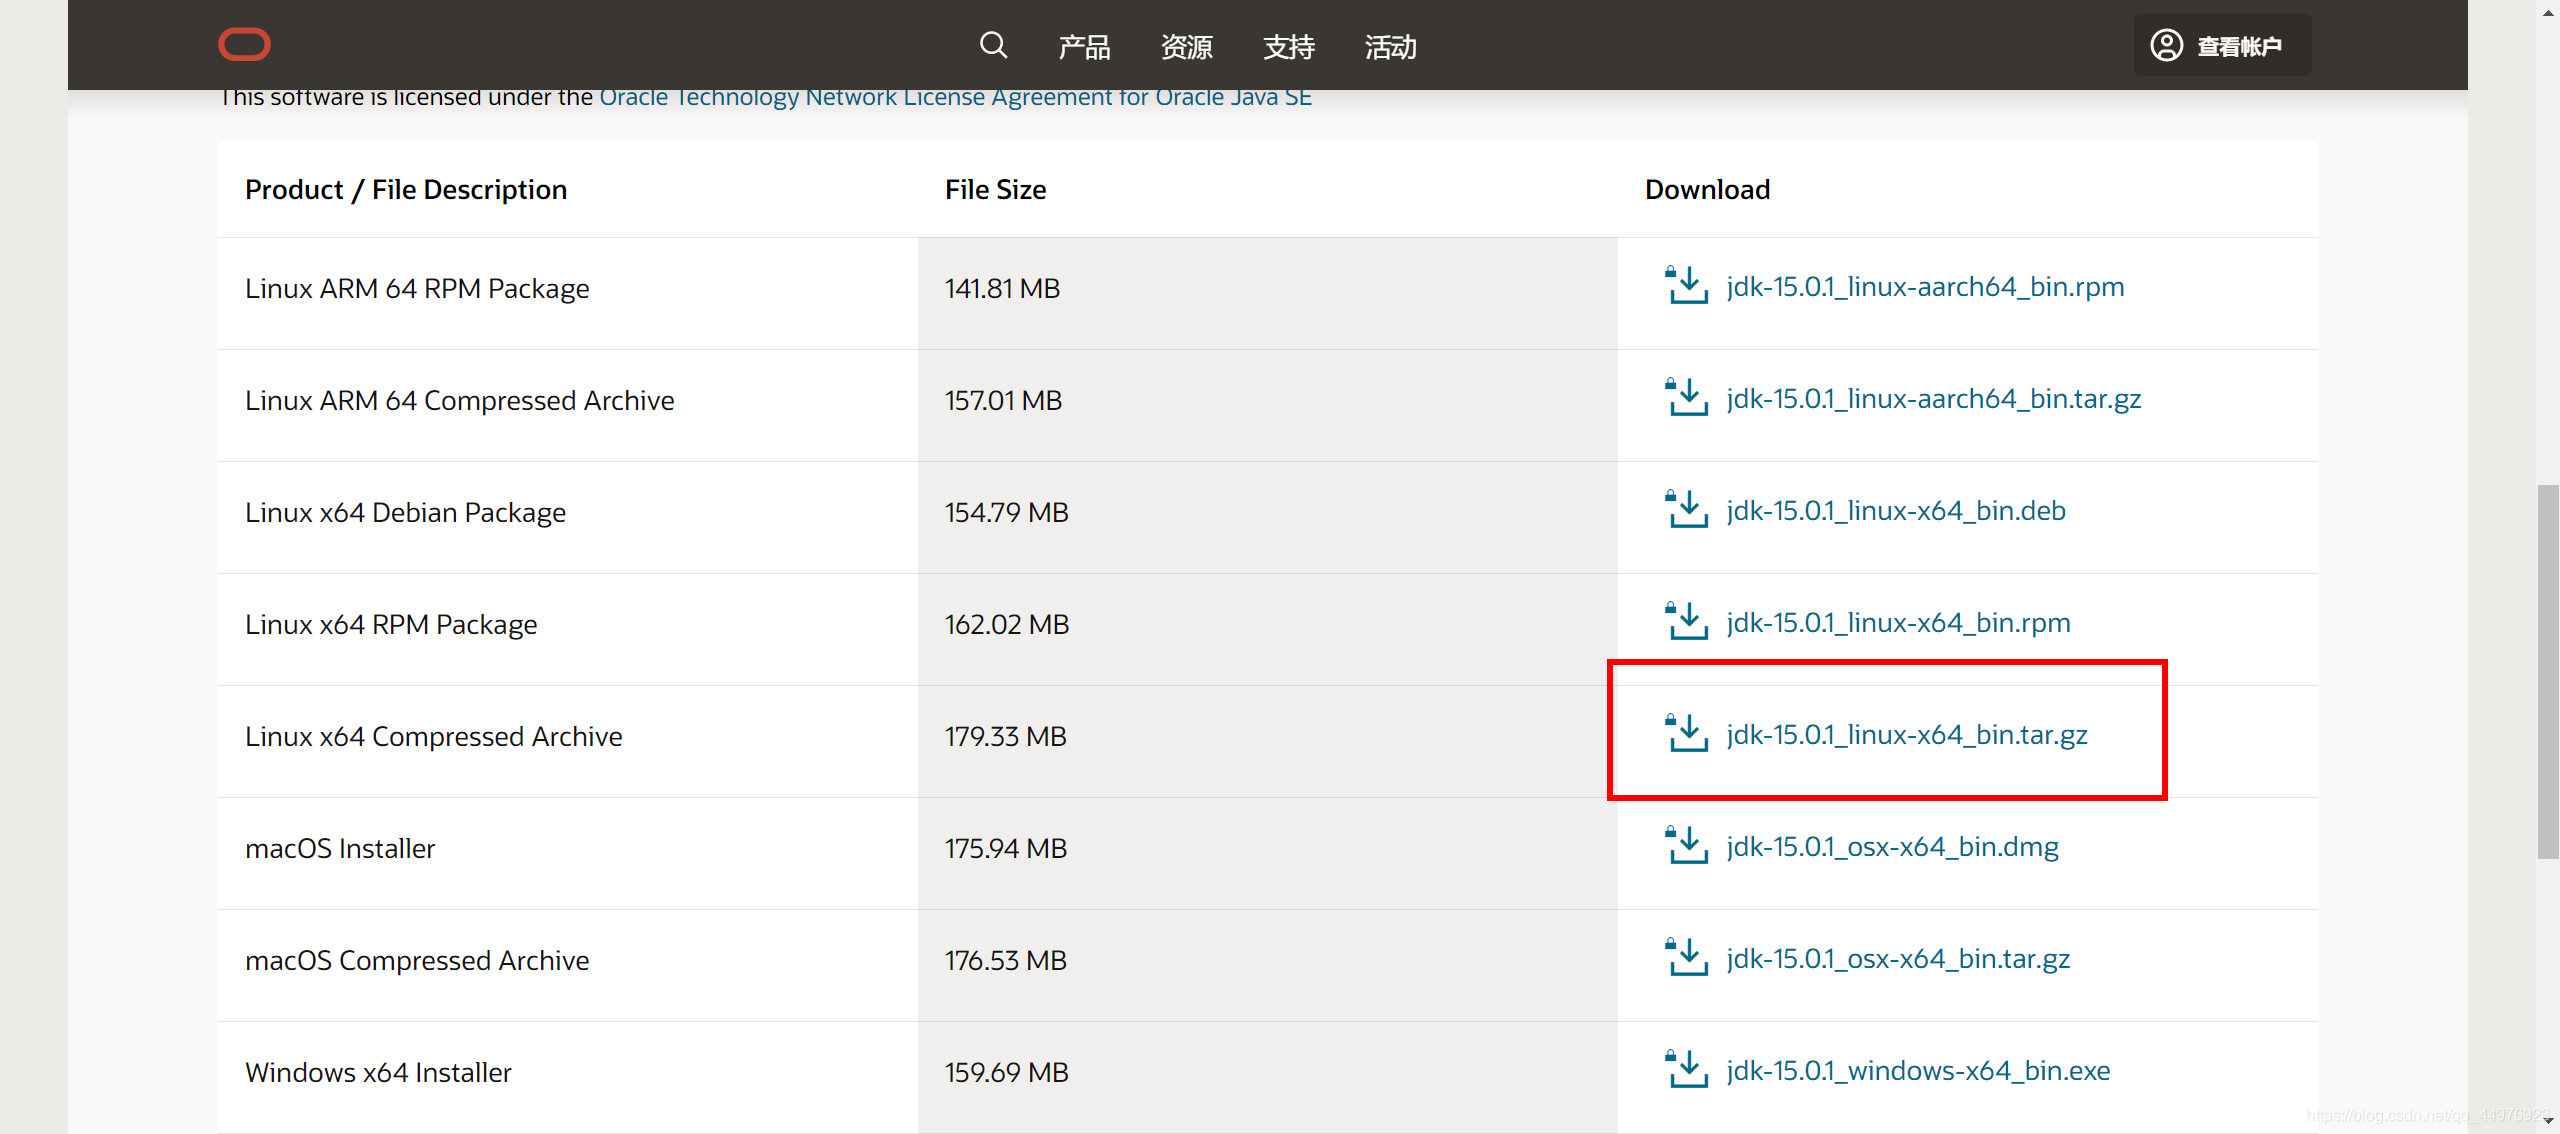
Task: Click download icon for linux-aarch64_bin.rpm
Action: click(1686, 286)
